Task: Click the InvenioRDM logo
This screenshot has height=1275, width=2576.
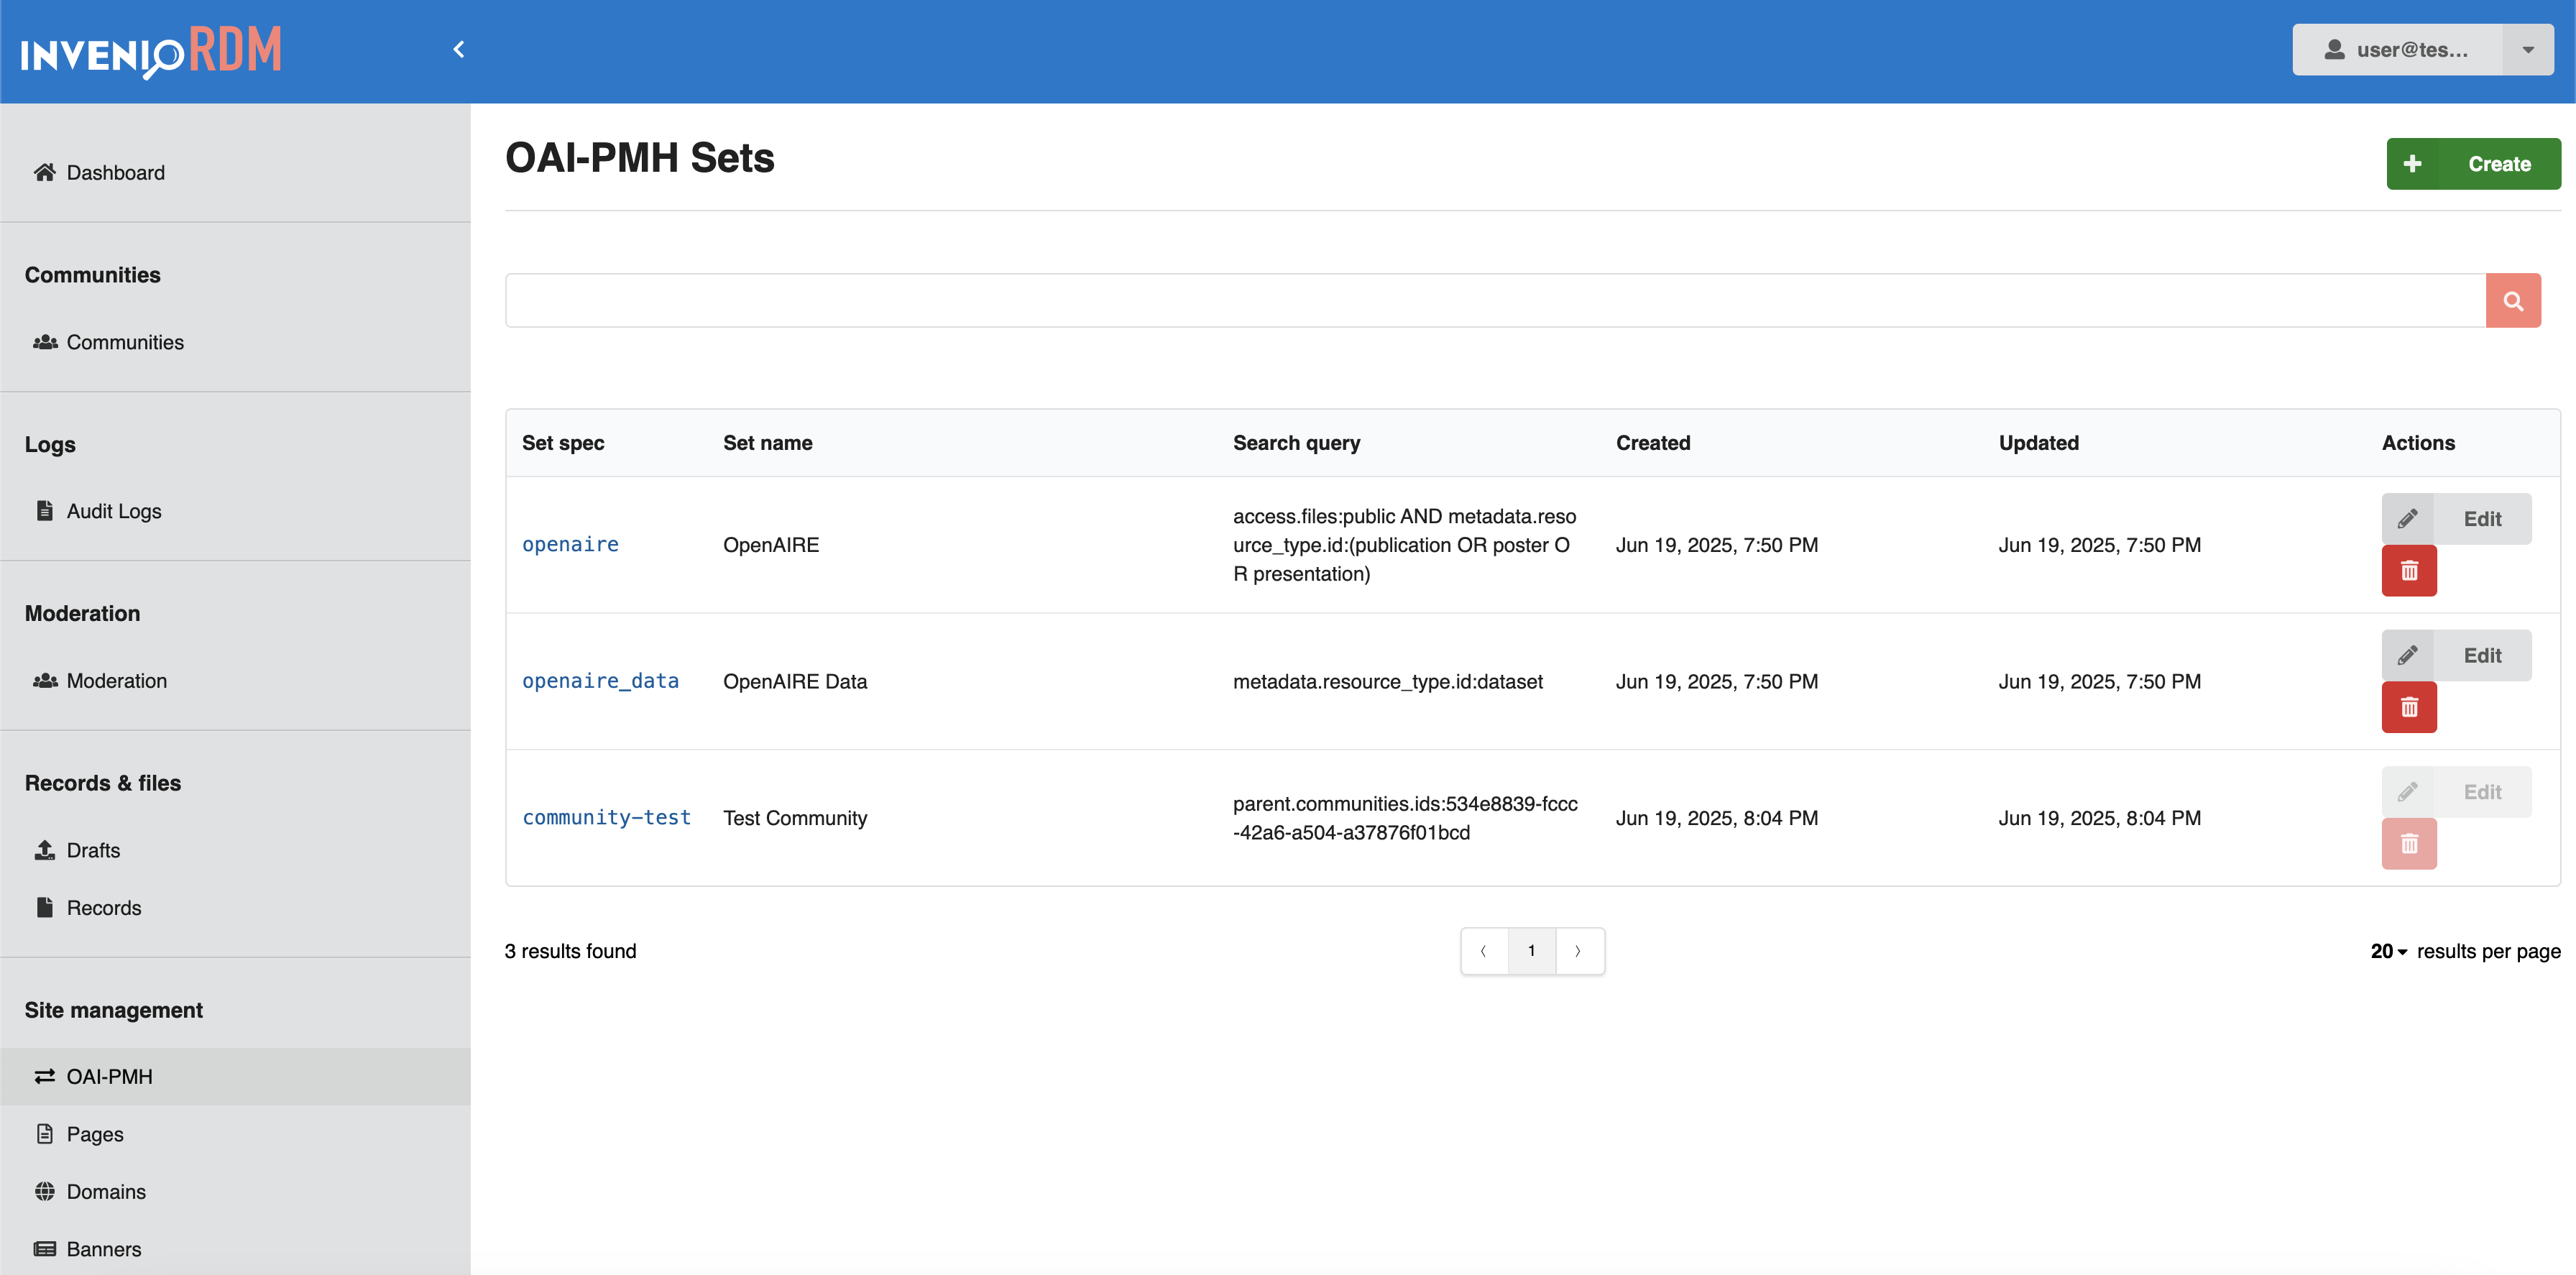Action: coord(152,50)
